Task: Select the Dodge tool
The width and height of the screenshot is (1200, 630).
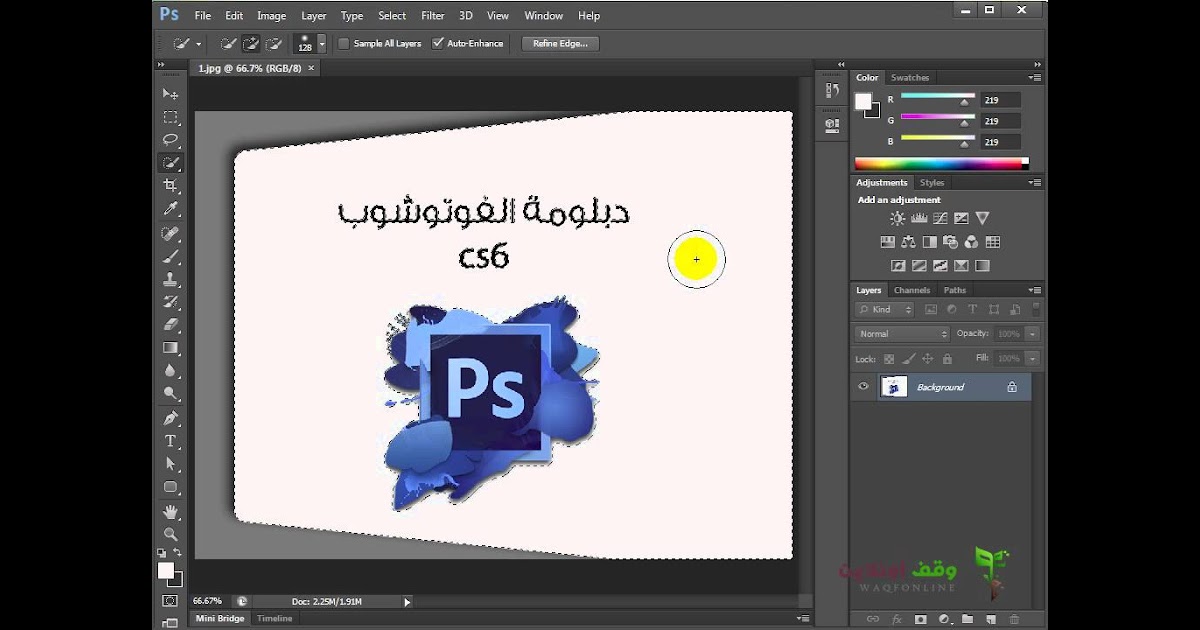Action: 171,394
